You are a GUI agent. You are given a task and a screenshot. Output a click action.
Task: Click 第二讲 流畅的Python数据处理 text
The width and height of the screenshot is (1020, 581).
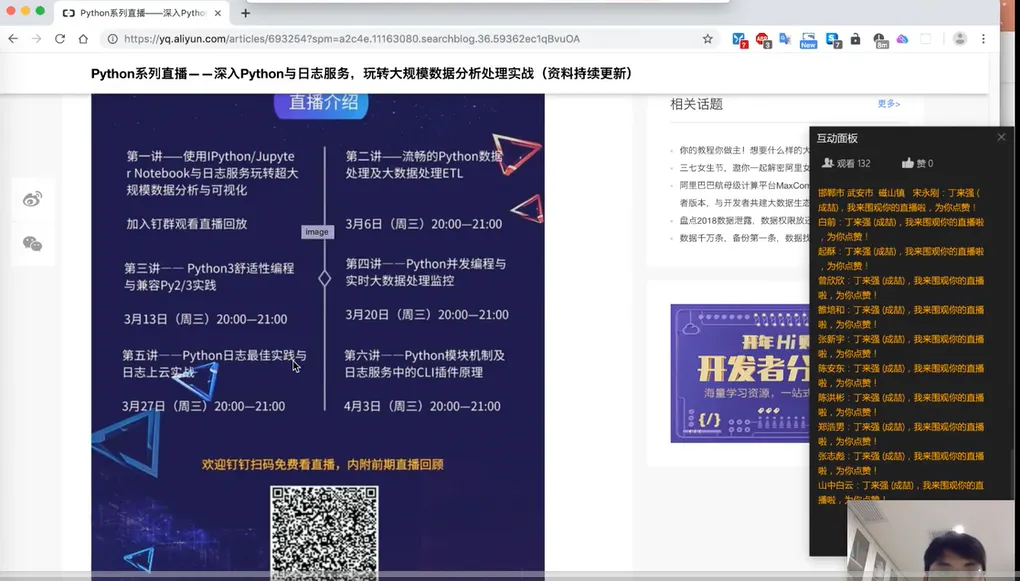pos(423,165)
